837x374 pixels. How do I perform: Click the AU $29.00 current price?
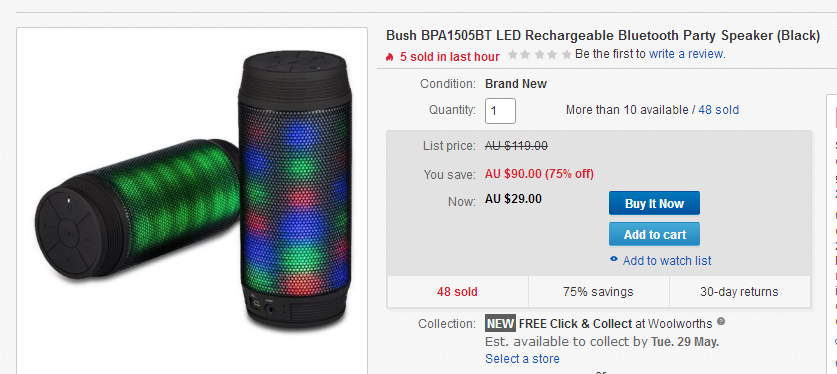point(514,199)
